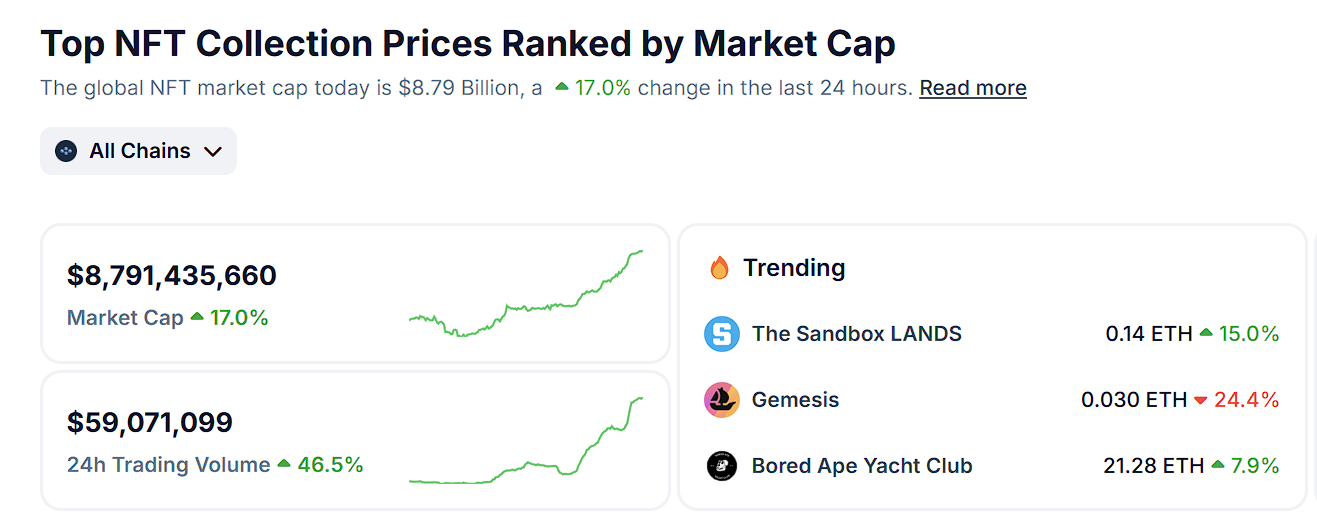This screenshot has height=522, width=1317.
Task: Click the $59,071,099 trading volume value
Action: pyautogui.click(x=150, y=422)
